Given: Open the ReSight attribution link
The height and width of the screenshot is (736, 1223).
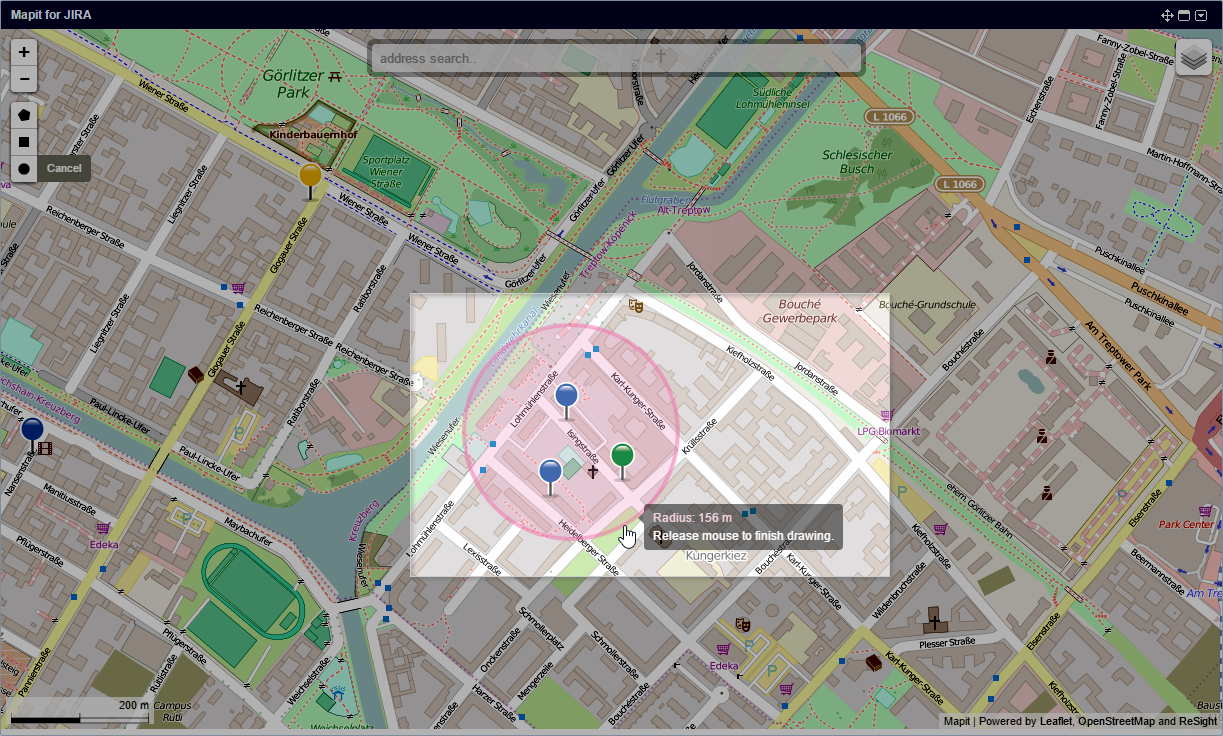Looking at the screenshot, I should pos(1197,721).
